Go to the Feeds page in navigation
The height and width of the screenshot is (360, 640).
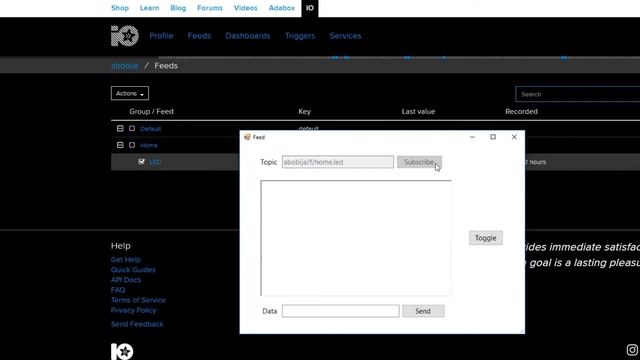click(x=199, y=36)
